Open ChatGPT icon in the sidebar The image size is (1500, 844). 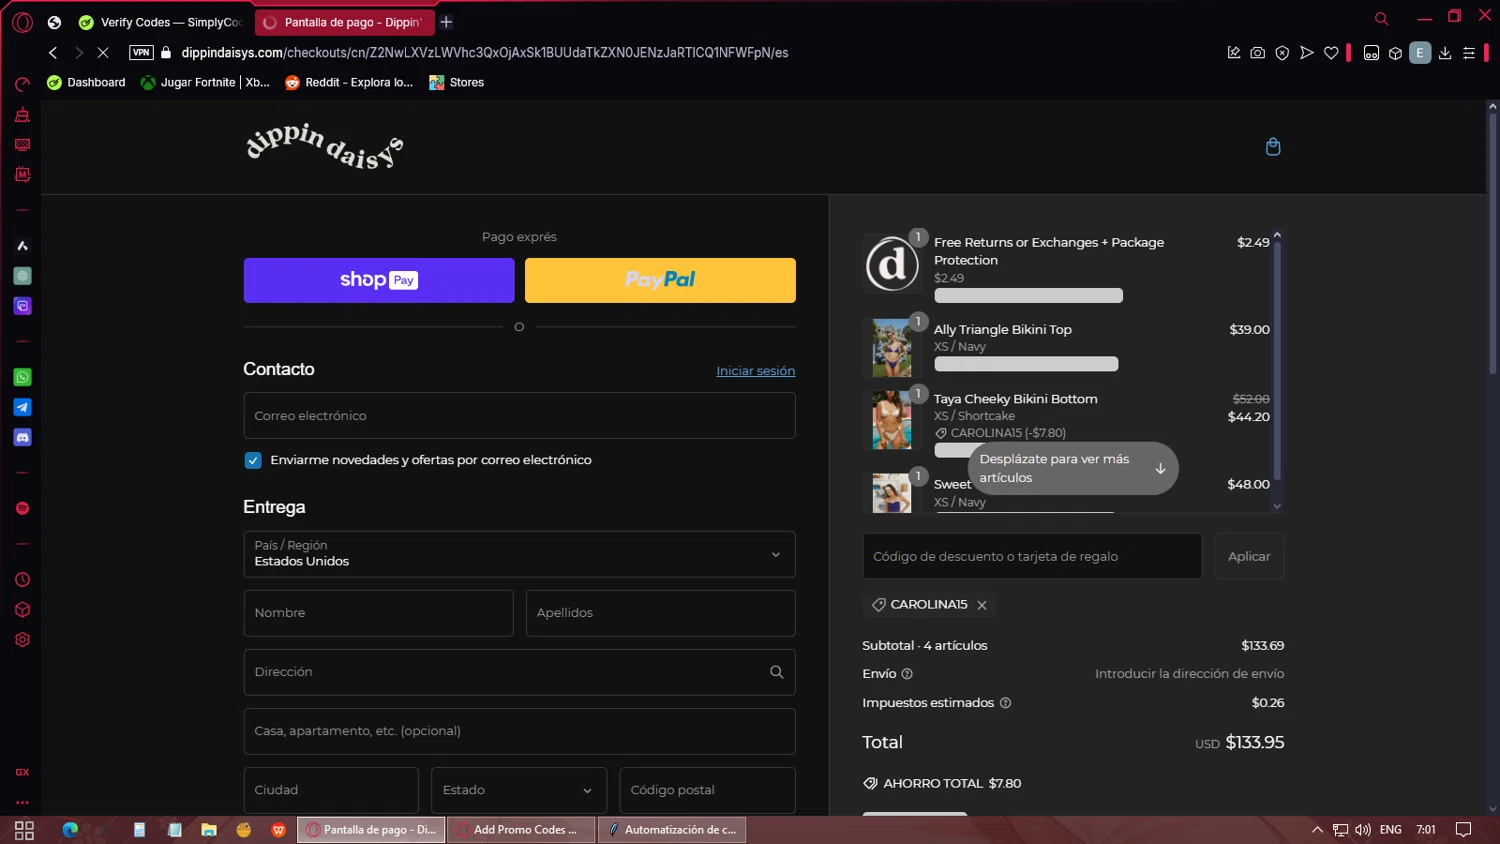(x=22, y=276)
